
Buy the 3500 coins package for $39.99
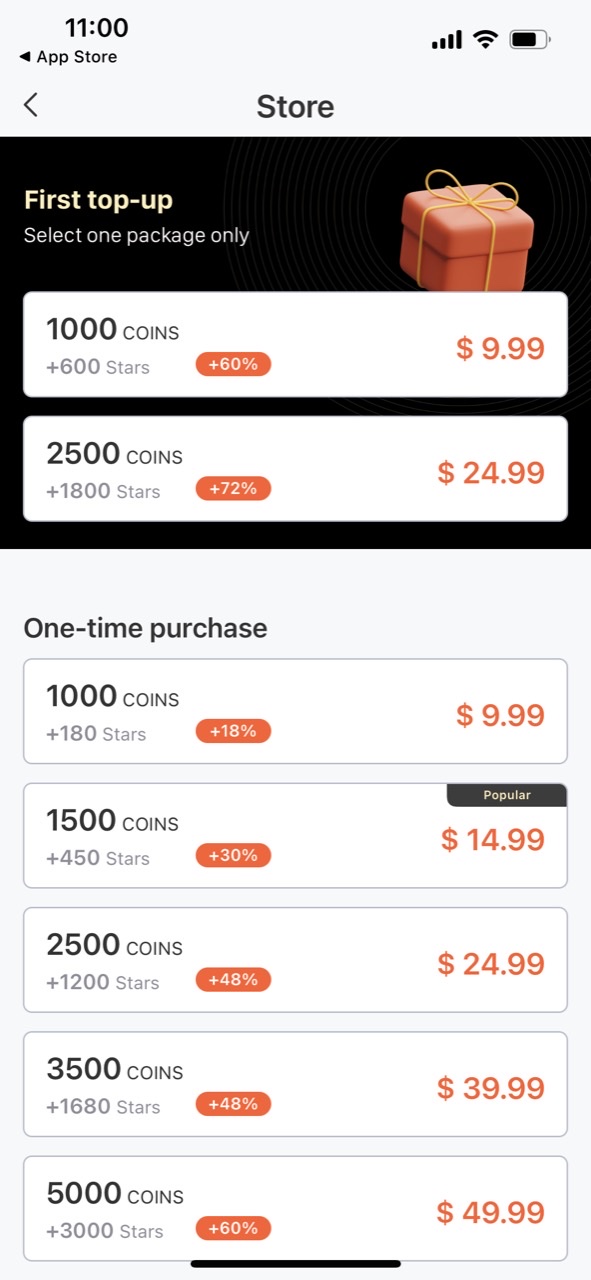click(295, 1084)
